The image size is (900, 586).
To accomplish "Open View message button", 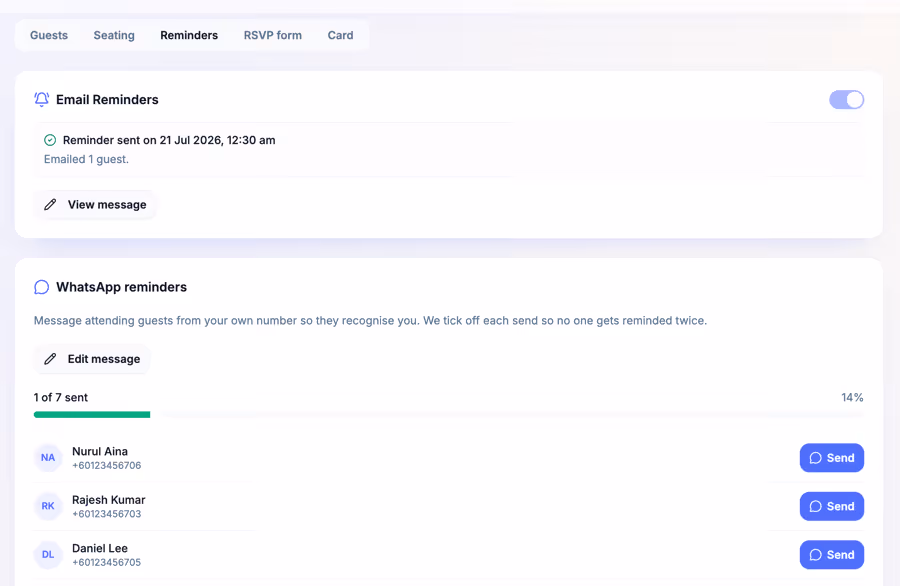I will pyautogui.click(x=95, y=204).
